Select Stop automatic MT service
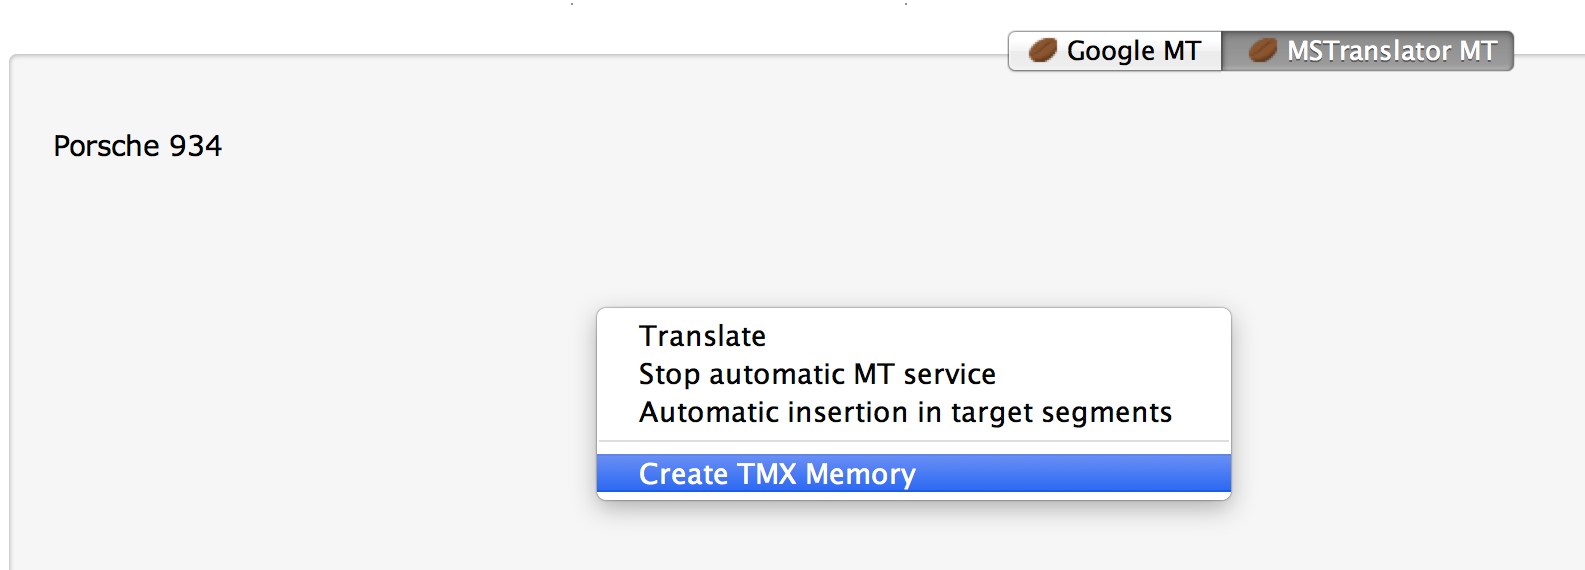 tap(817, 374)
